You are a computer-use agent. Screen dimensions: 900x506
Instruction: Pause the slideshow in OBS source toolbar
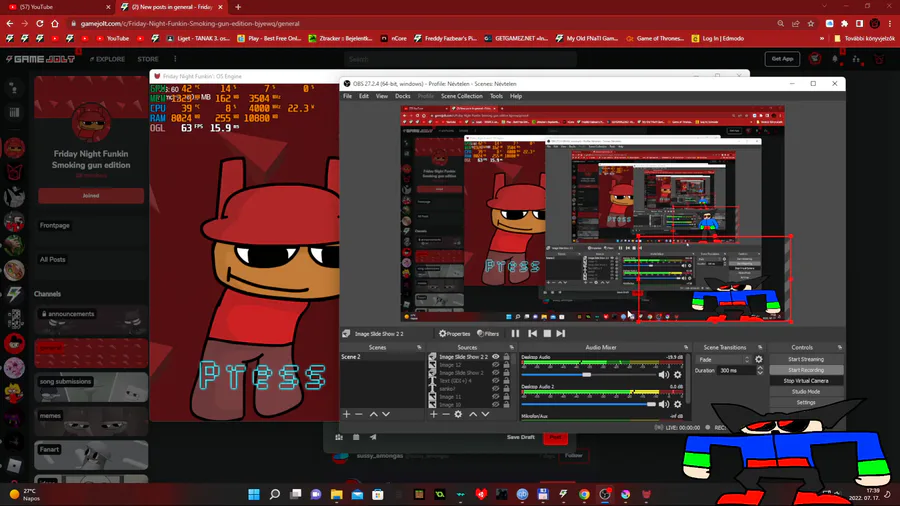[x=515, y=333]
